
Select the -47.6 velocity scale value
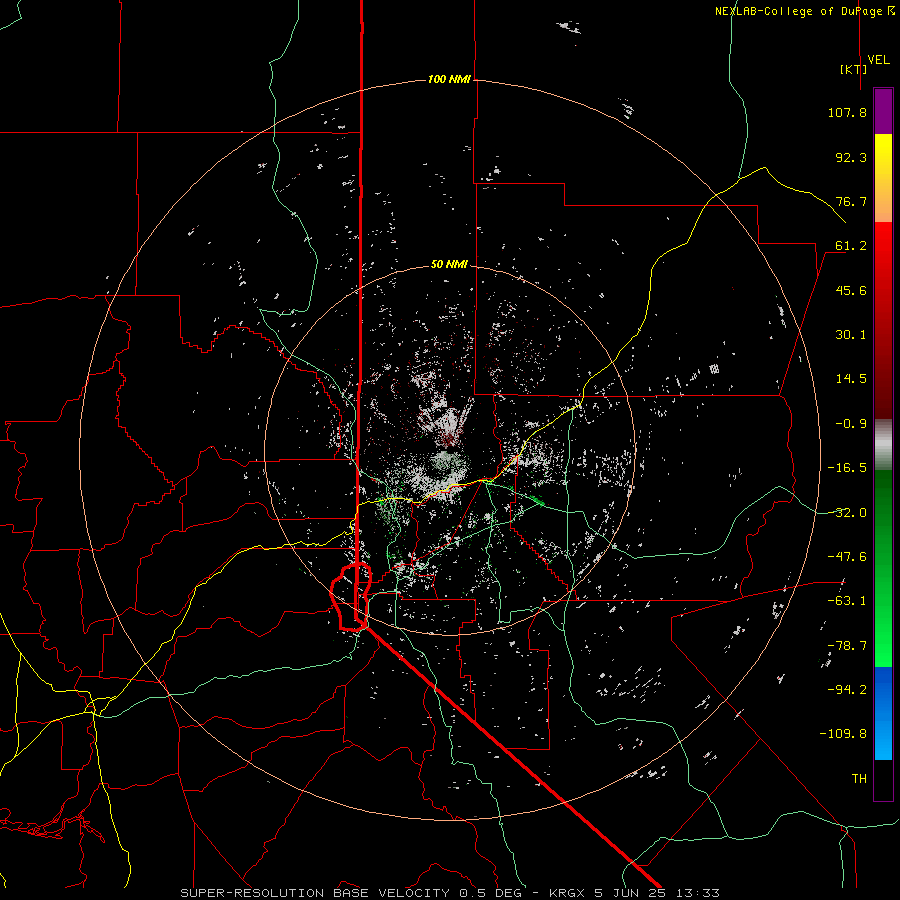tap(847, 557)
